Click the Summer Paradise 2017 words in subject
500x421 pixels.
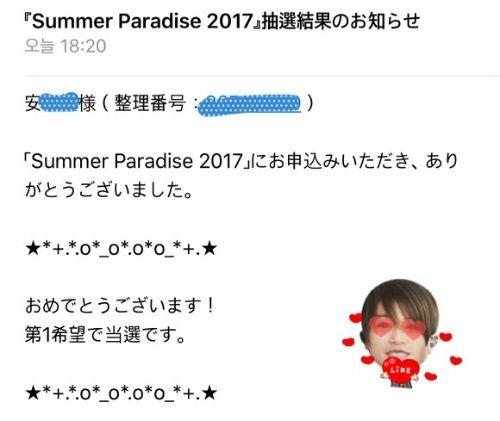(x=142, y=21)
